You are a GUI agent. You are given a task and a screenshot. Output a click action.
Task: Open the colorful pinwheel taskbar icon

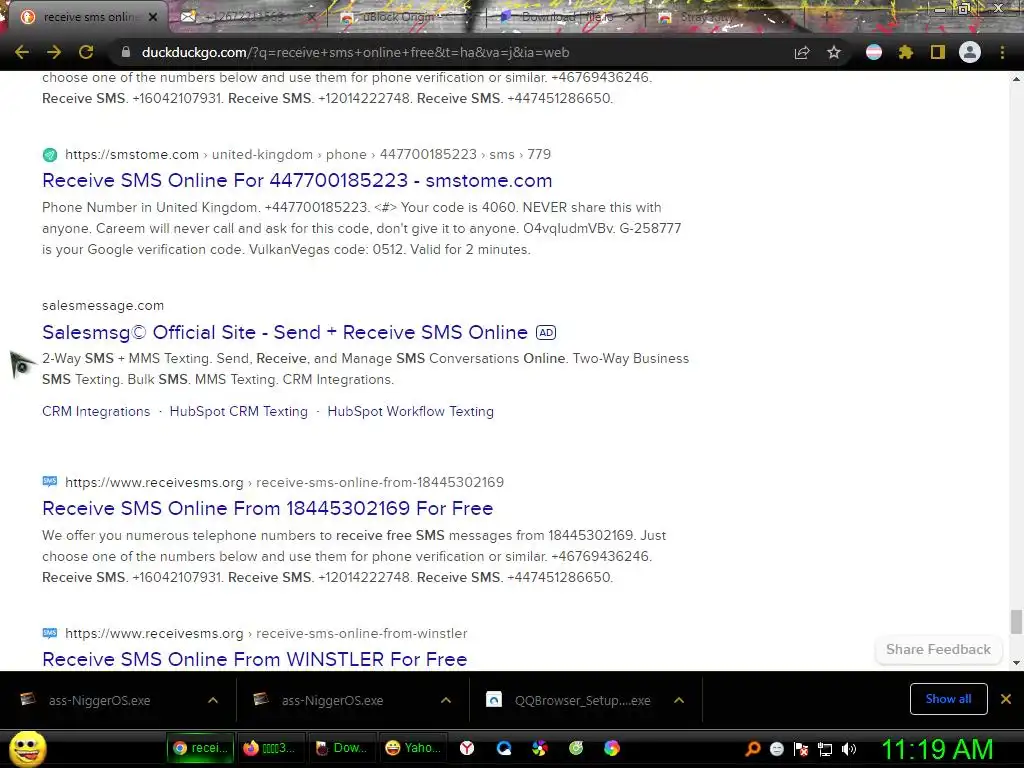point(539,748)
